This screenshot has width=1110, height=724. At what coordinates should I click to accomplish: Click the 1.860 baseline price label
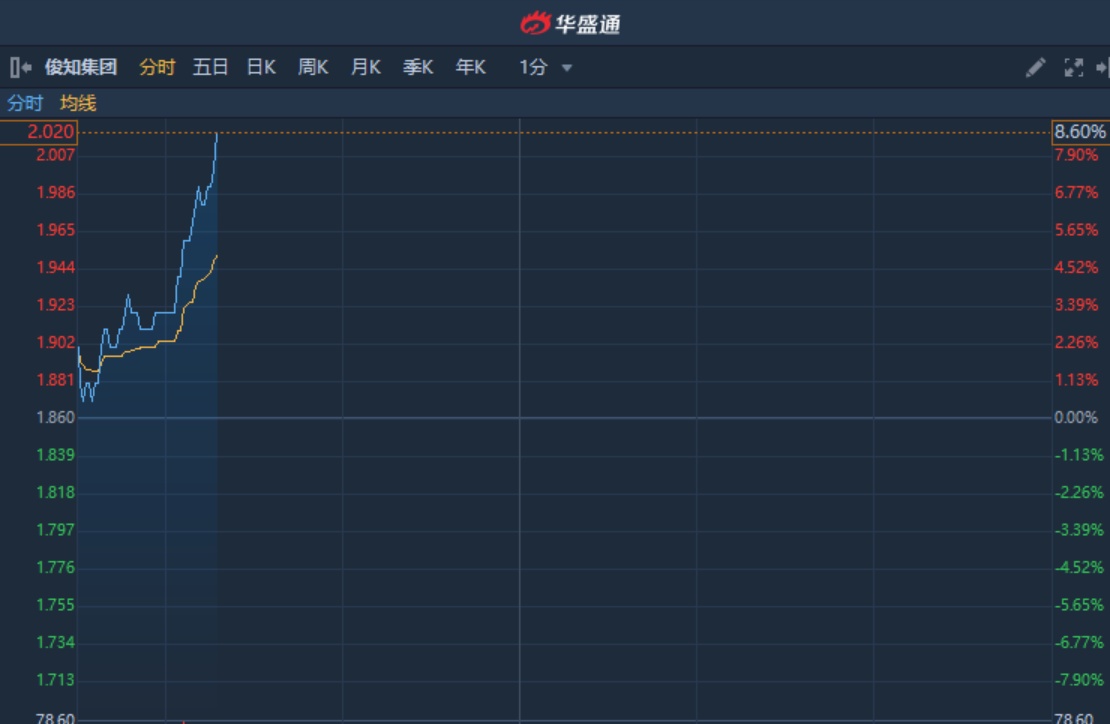click(x=55, y=418)
